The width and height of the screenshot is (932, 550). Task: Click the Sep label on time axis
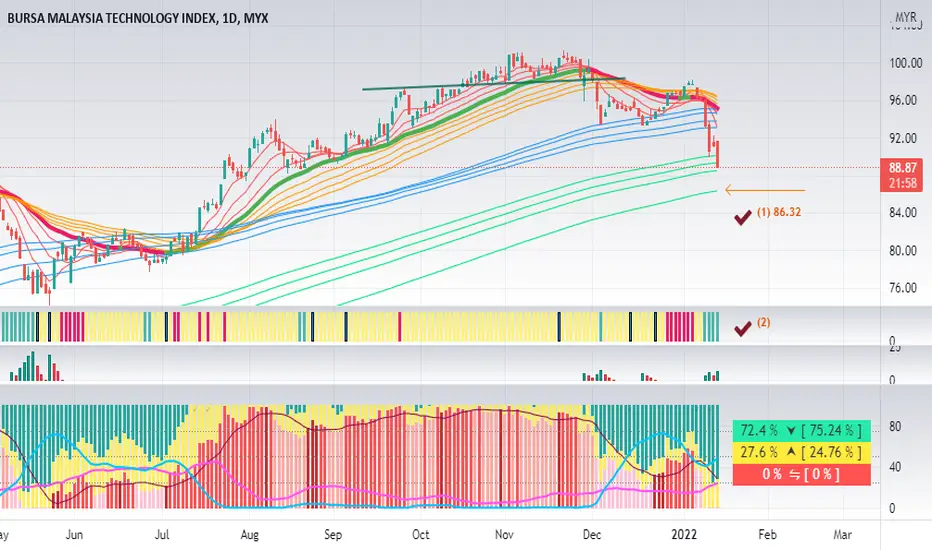(x=333, y=535)
